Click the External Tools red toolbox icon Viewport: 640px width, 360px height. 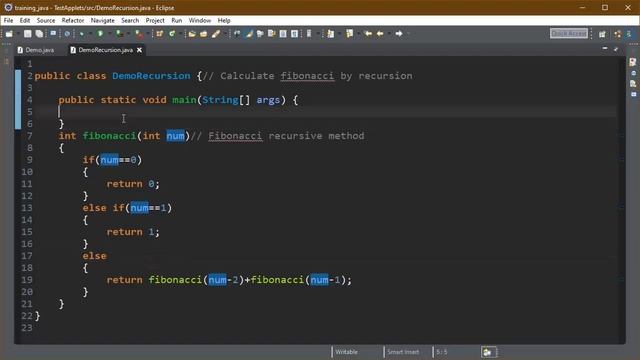(x=140, y=34)
